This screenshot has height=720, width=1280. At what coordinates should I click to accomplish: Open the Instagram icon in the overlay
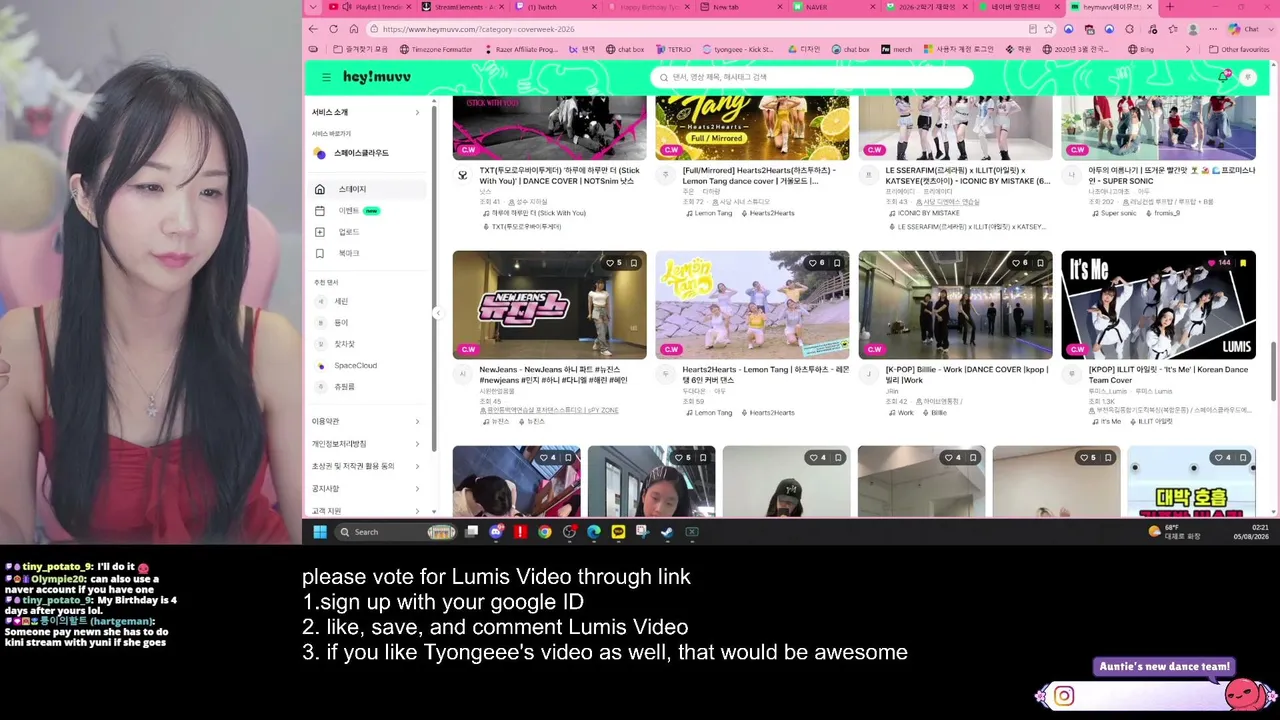[x=1064, y=696]
